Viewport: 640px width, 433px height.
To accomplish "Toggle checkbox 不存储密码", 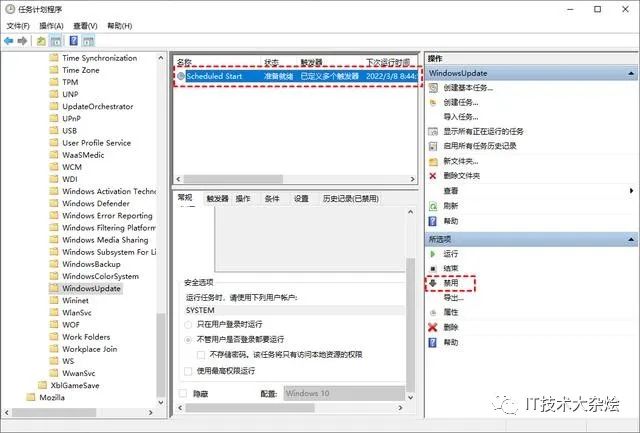I will [201, 355].
